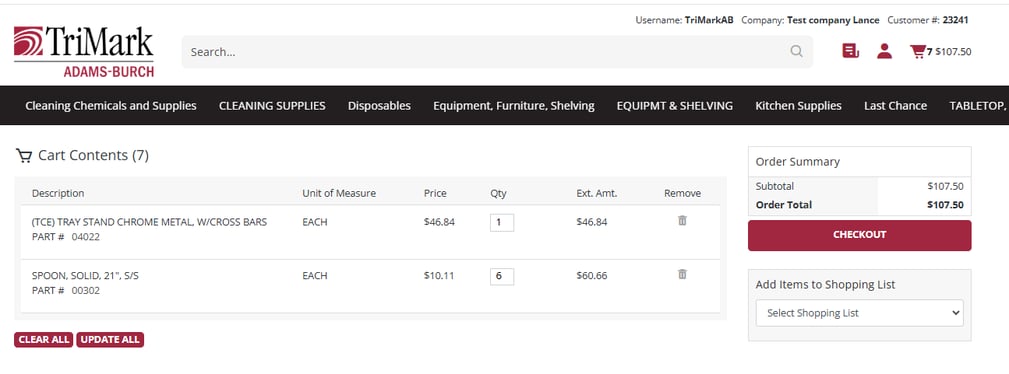Open the Equipment, Furniture, Shelving menu
Viewport: 1009px width, 374px height.
[514, 106]
